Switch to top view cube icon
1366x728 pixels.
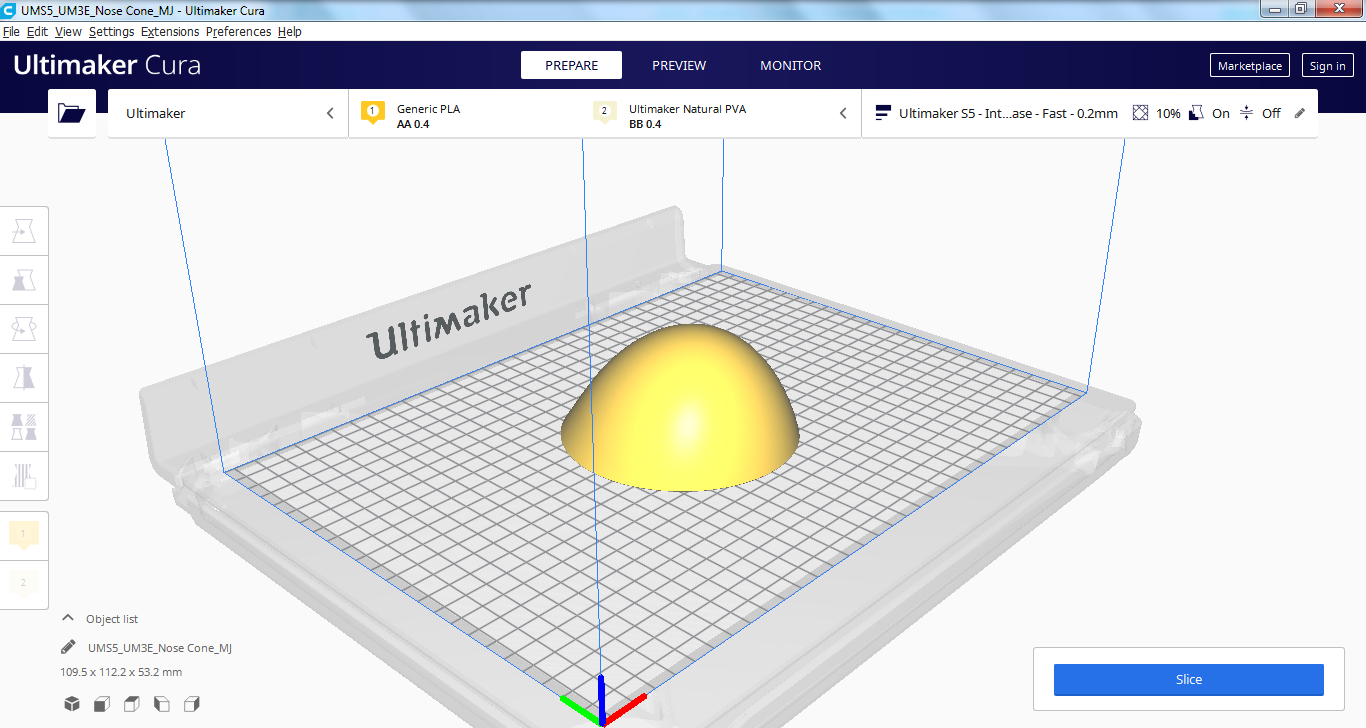pyautogui.click(x=132, y=704)
